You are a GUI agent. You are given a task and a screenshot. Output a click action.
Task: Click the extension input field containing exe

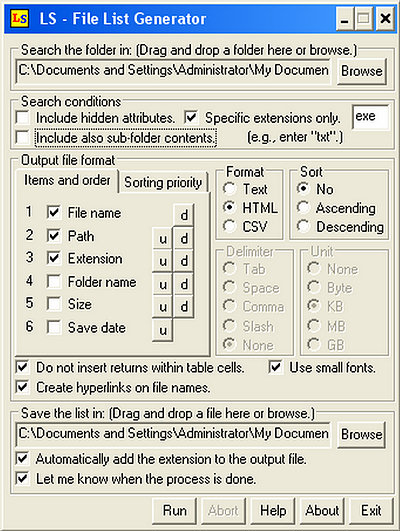tap(371, 116)
